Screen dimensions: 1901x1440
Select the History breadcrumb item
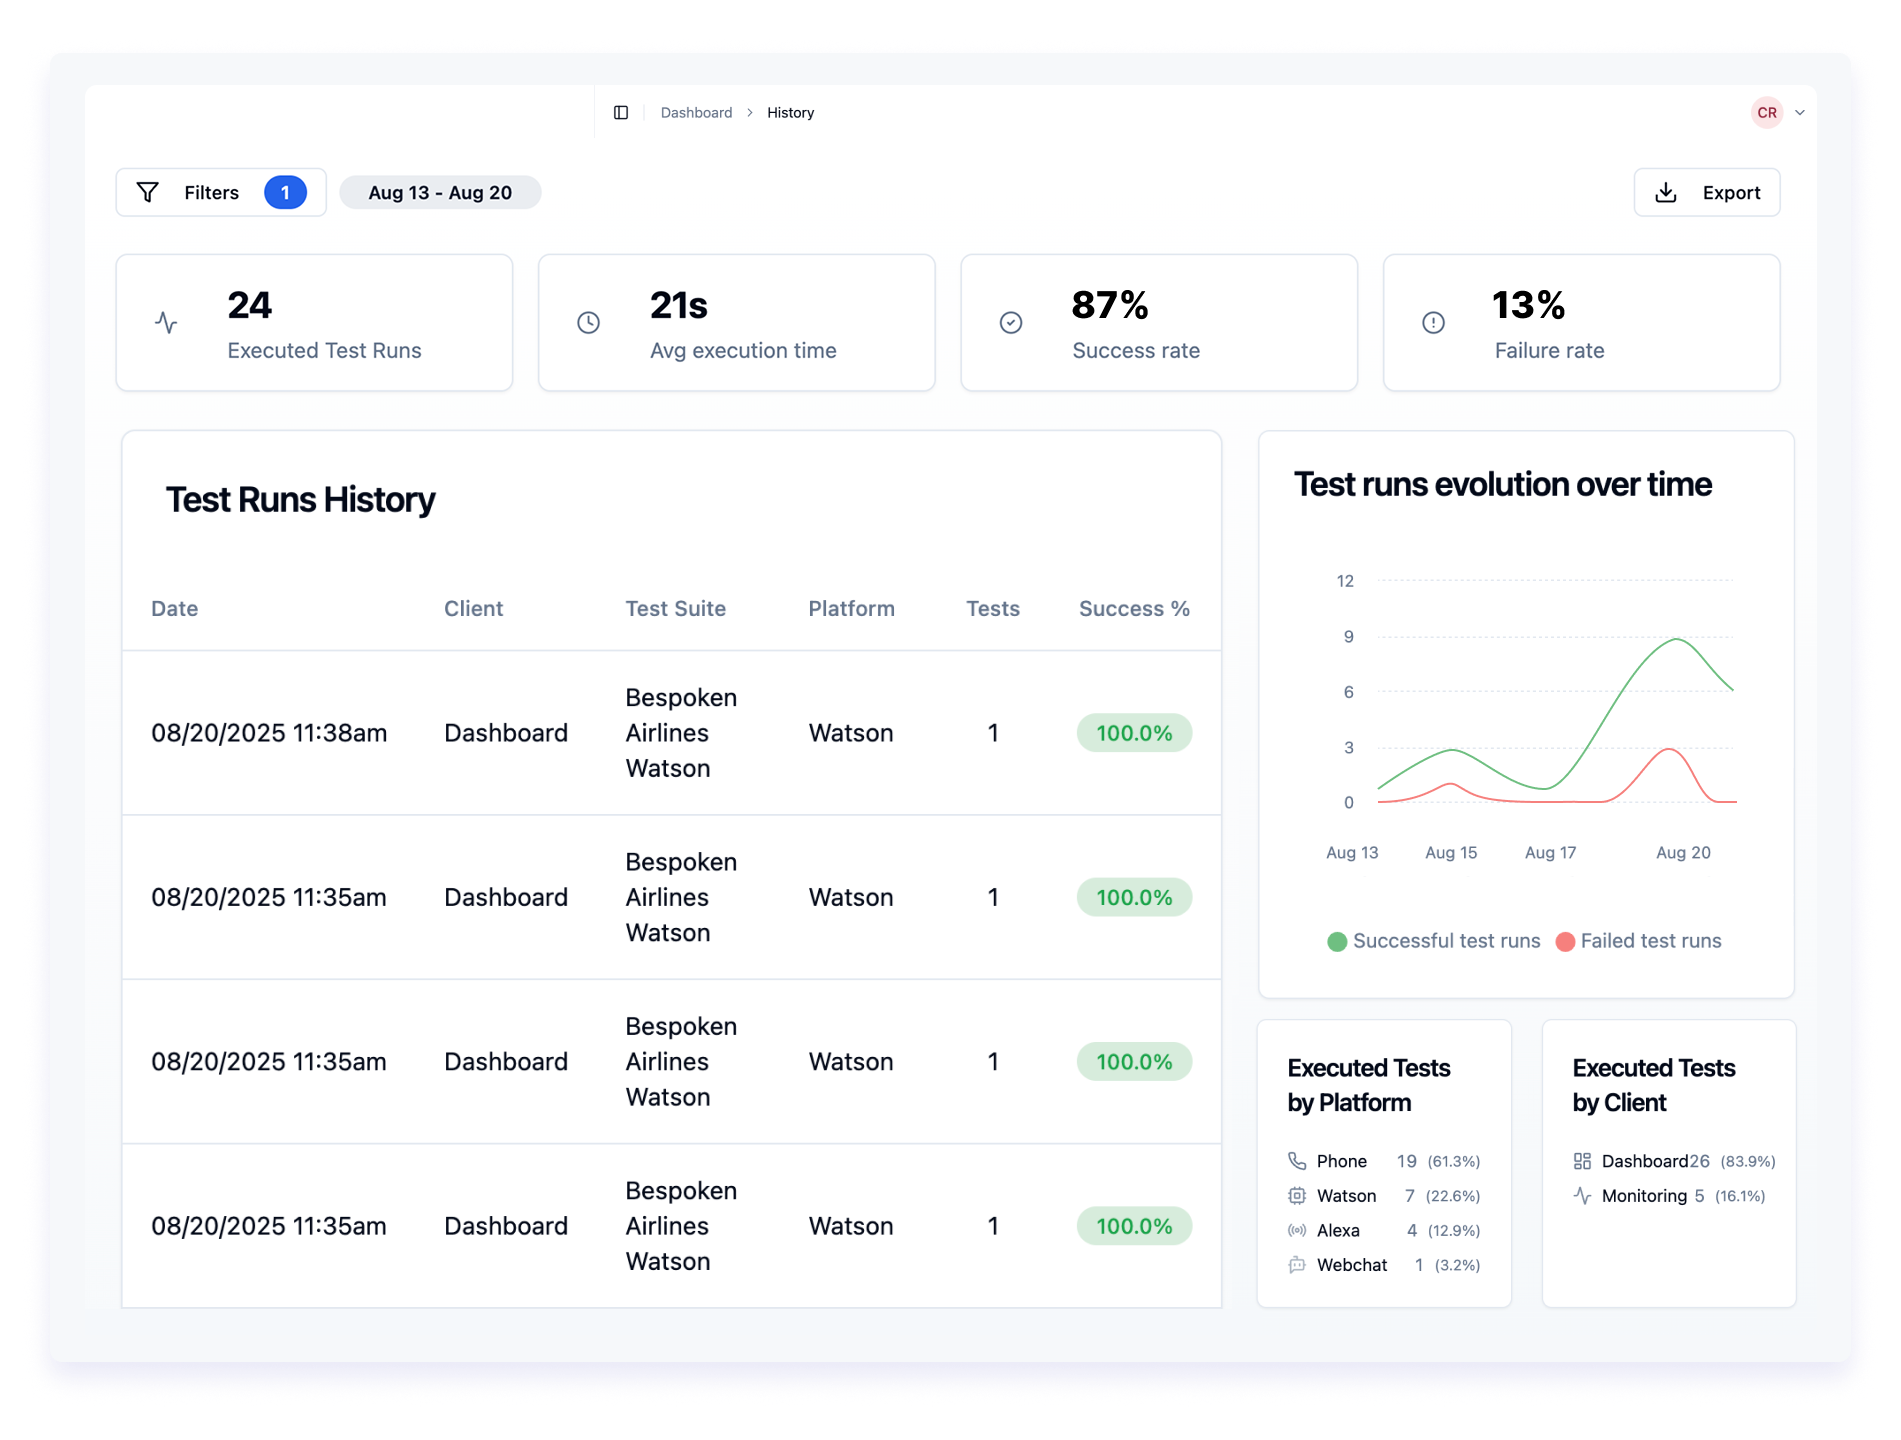click(x=789, y=112)
